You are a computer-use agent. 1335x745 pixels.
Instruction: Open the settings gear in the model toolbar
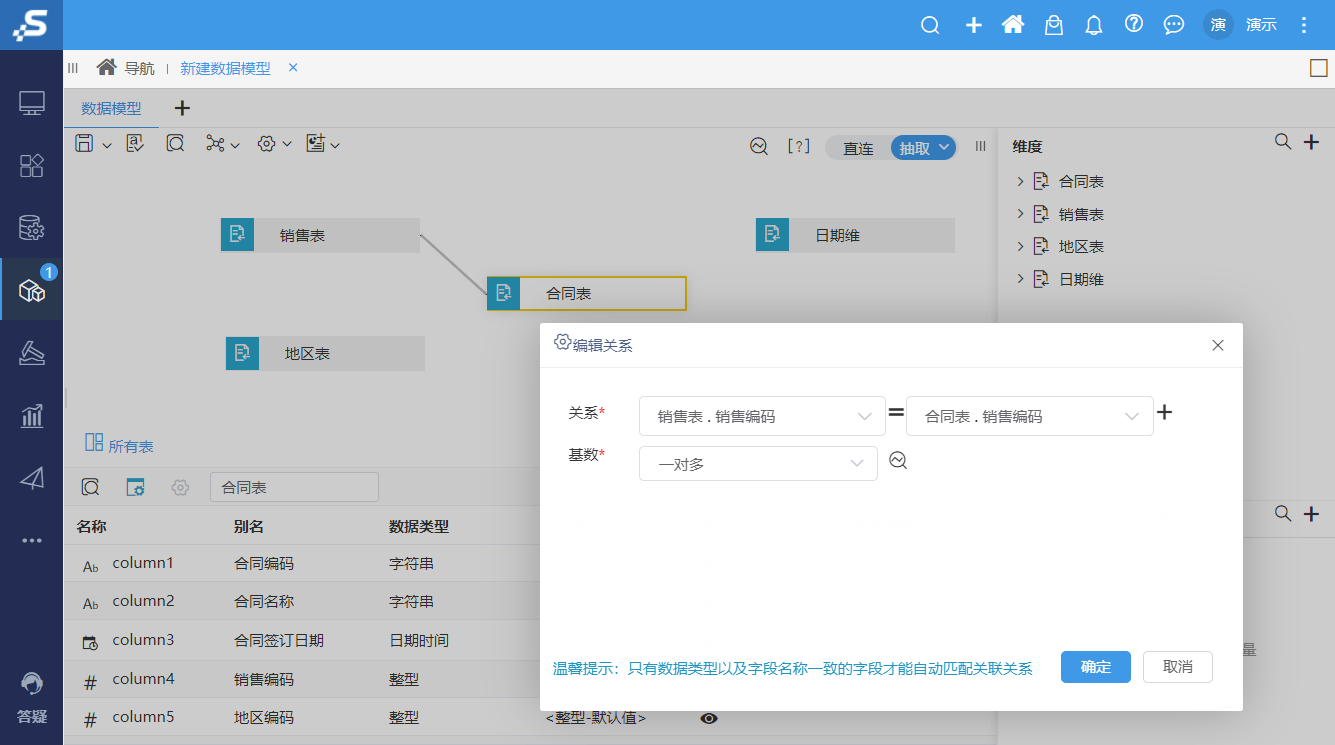click(265, 143)
